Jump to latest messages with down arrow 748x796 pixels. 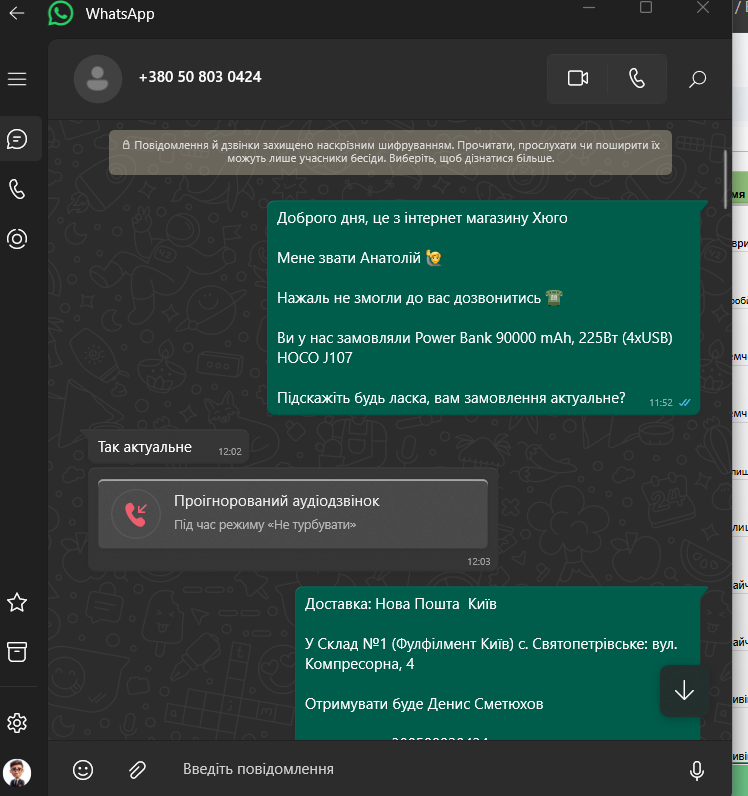684,690
